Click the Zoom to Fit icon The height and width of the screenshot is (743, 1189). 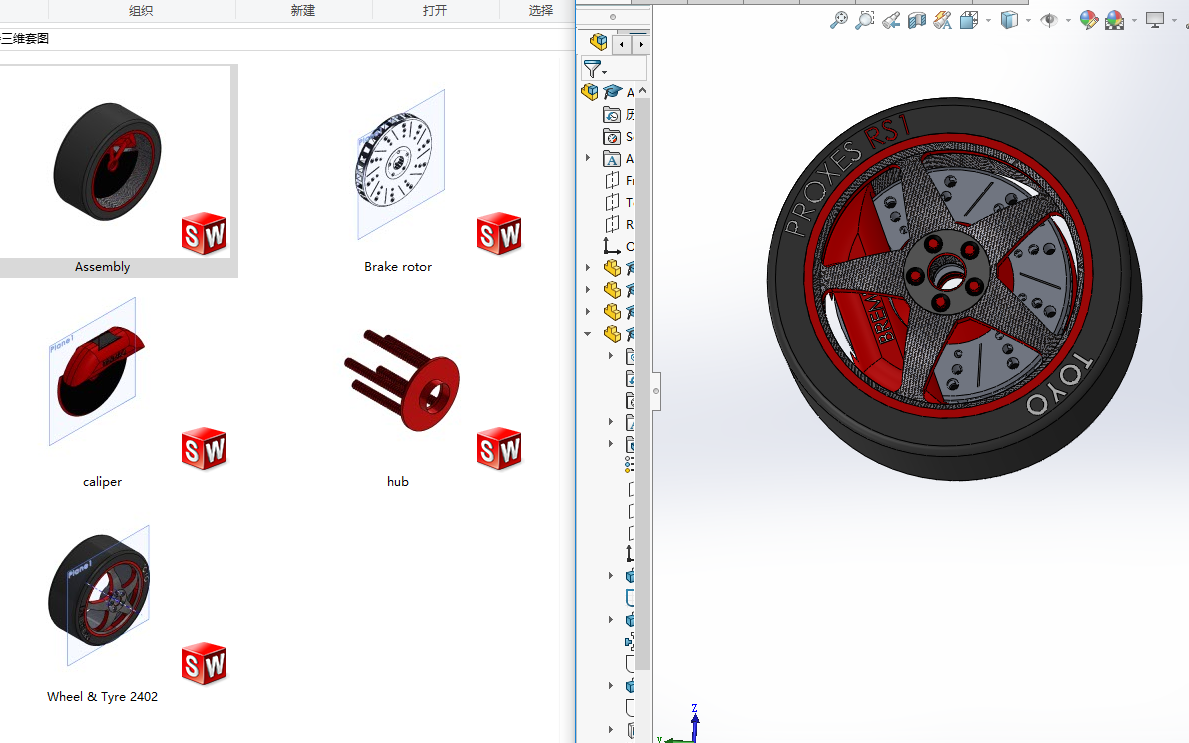coord(839,20)
